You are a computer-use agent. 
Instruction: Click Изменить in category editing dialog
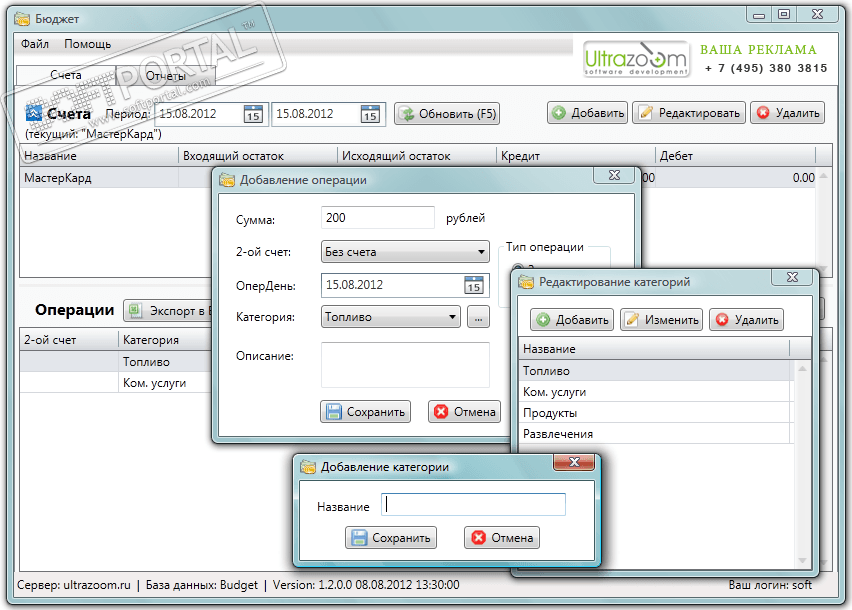[661, 320]
